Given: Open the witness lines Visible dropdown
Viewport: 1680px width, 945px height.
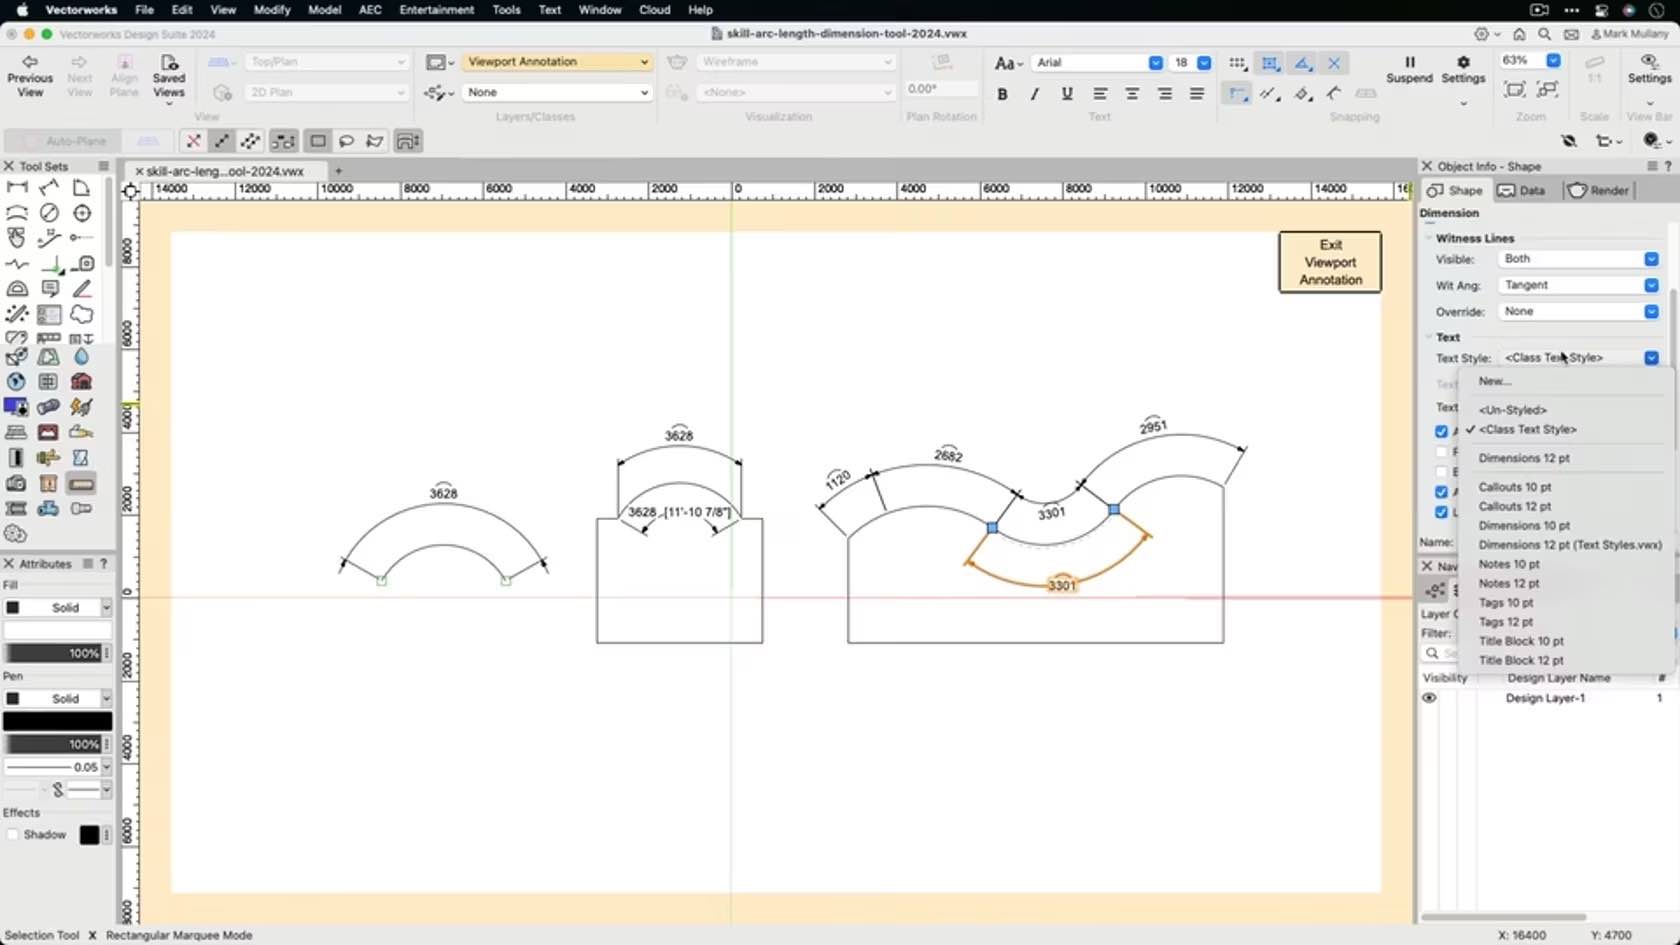Looking at the screenshot, I should click(1579, 259).
